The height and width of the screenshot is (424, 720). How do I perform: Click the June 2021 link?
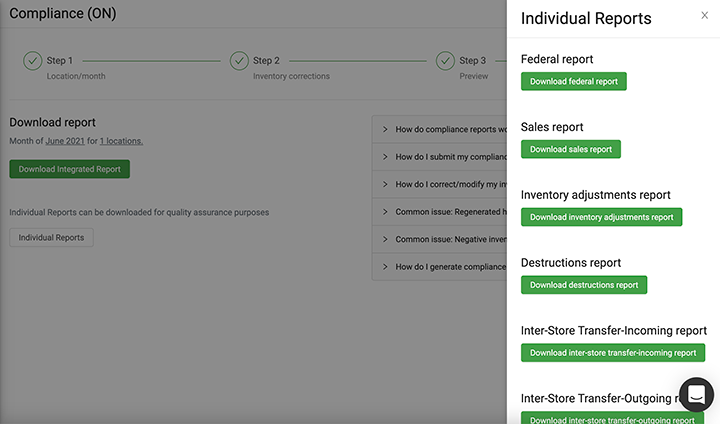tap(65, 141)
